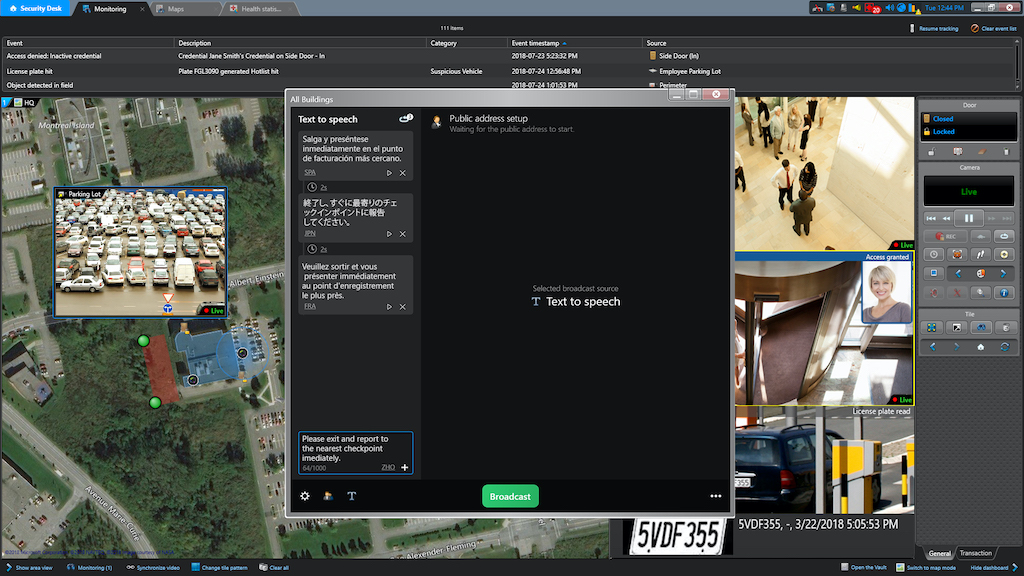Remove the Japanese text-to-speech message
1024x576 pixels.
tap(403, 234)
